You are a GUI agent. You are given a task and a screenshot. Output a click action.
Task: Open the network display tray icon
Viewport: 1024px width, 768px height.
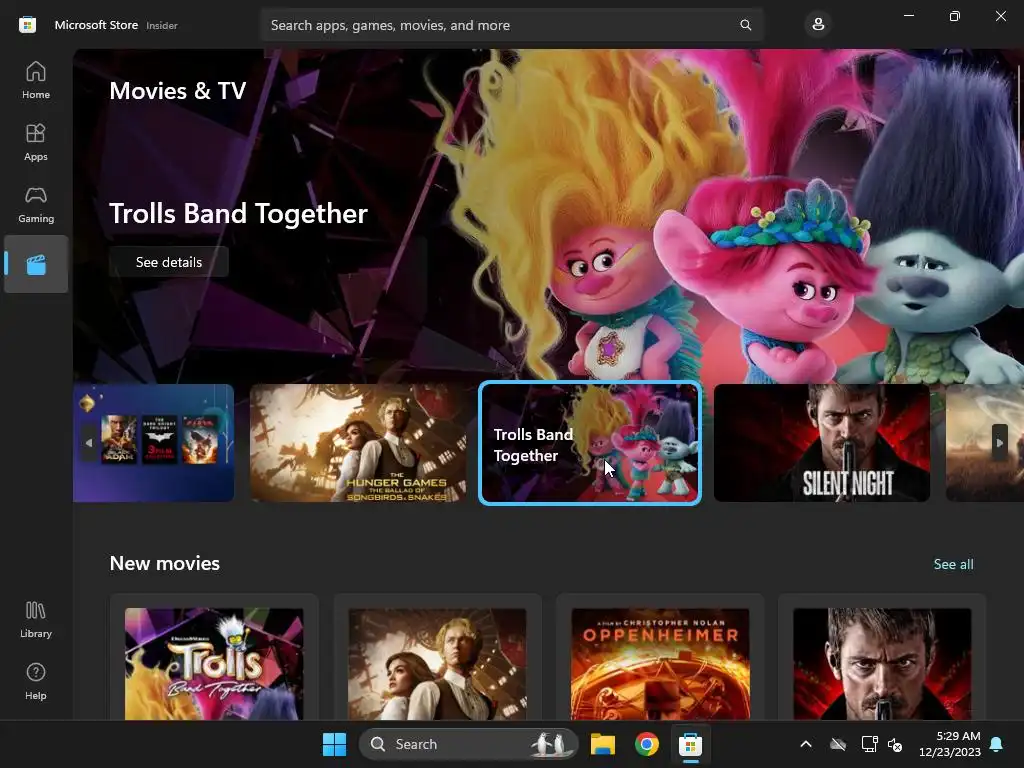(869, 744)
